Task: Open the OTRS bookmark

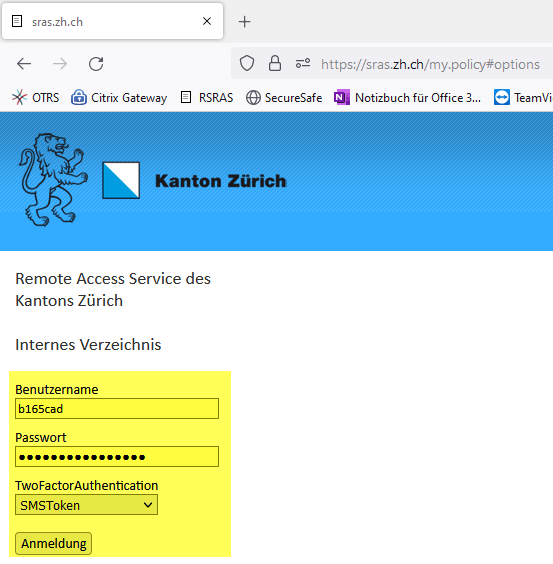Action: coord(35,97)
